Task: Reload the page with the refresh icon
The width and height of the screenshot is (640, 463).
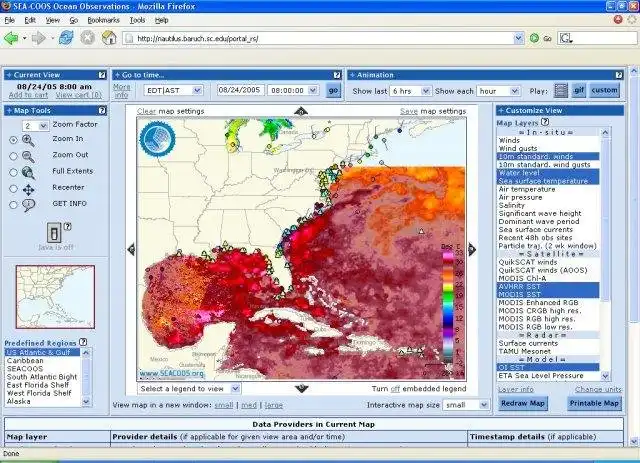Action: coord(66,38)
